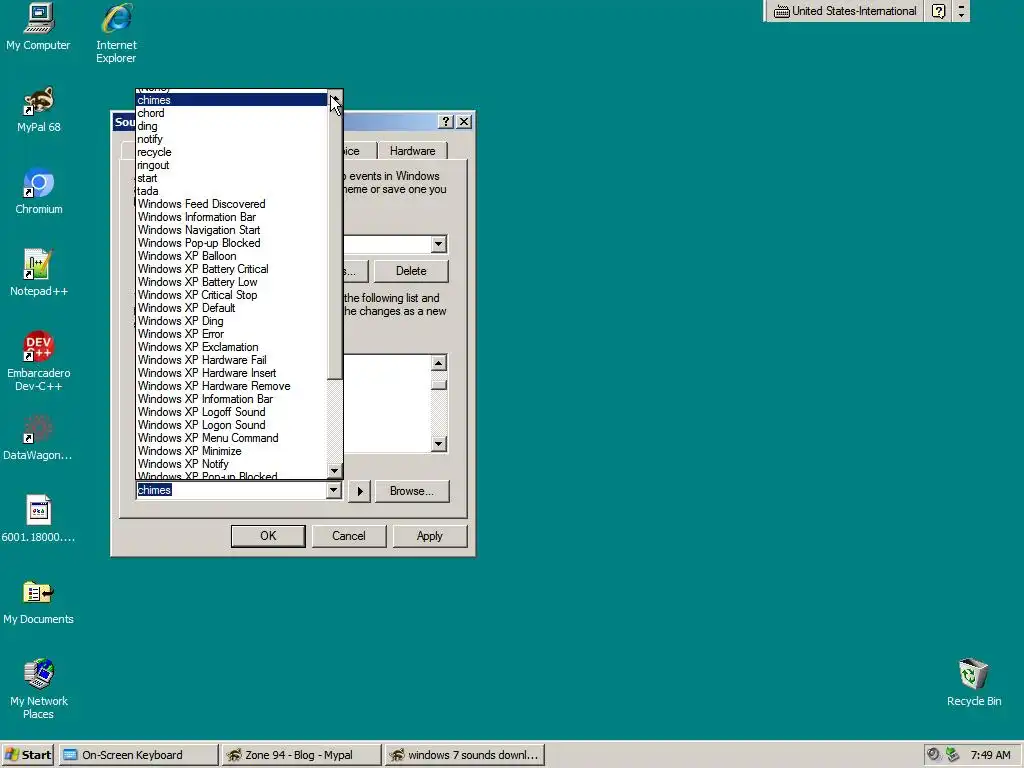1024x768 pixels.
Task: Click the program events scrollbar thumb
Action: click(438, 385)
